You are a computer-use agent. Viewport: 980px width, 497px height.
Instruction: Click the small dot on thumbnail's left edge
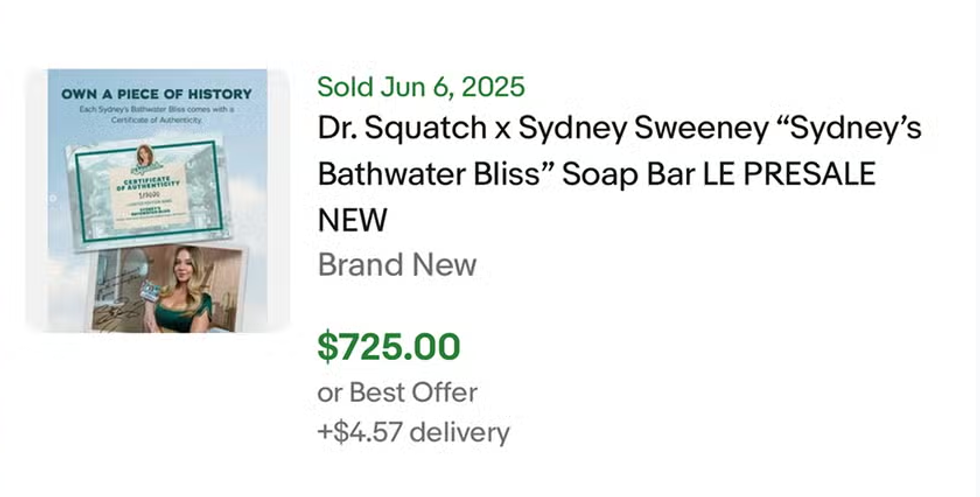pyautogui.click(x=52, y=198)
